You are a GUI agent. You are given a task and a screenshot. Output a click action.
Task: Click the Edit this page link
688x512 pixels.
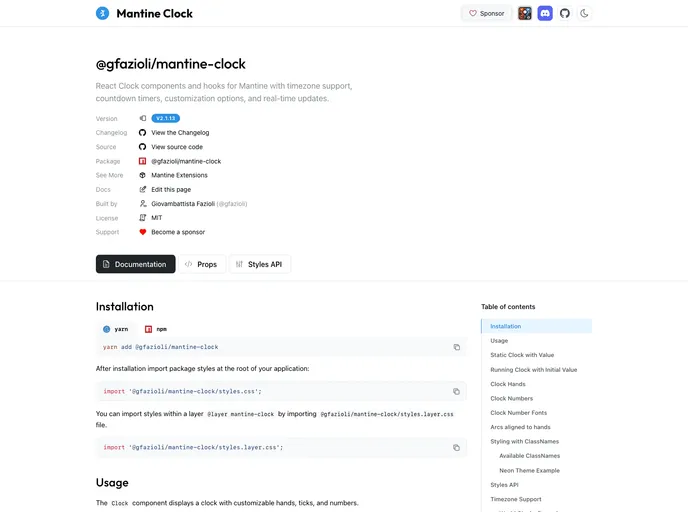tap(171, 189)
